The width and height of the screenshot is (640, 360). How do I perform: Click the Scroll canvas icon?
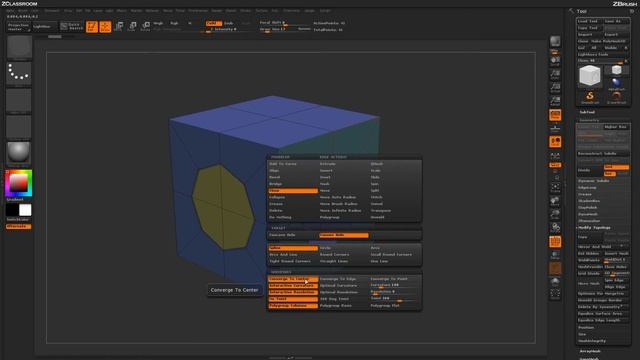pyautogui.click(x=555, y=61)
